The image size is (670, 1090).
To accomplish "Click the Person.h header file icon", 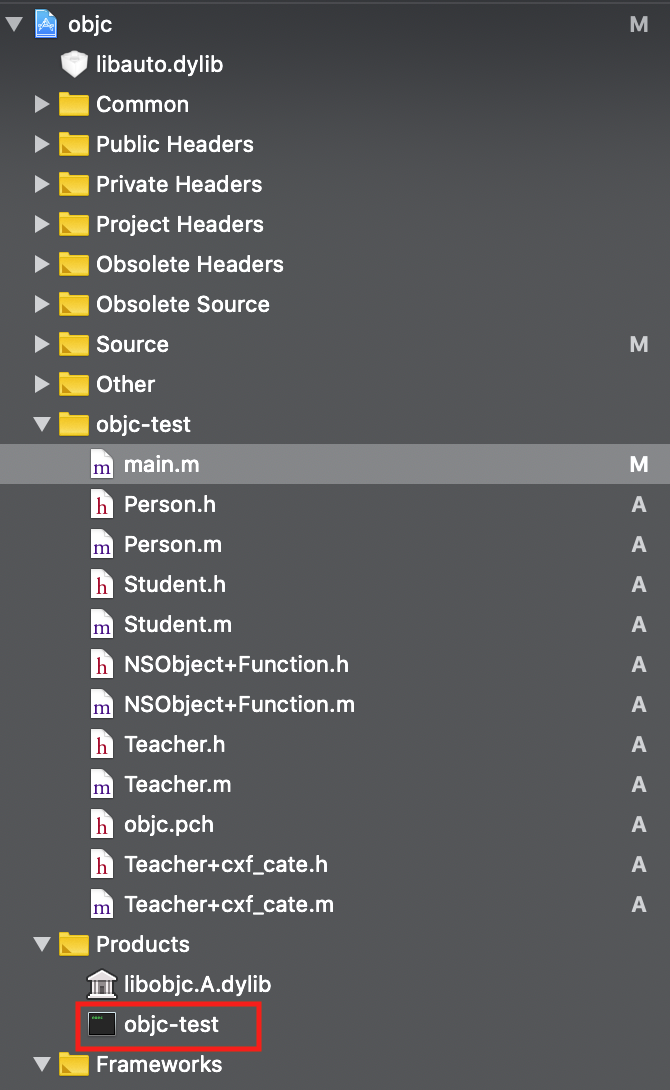I will point(101,505).
